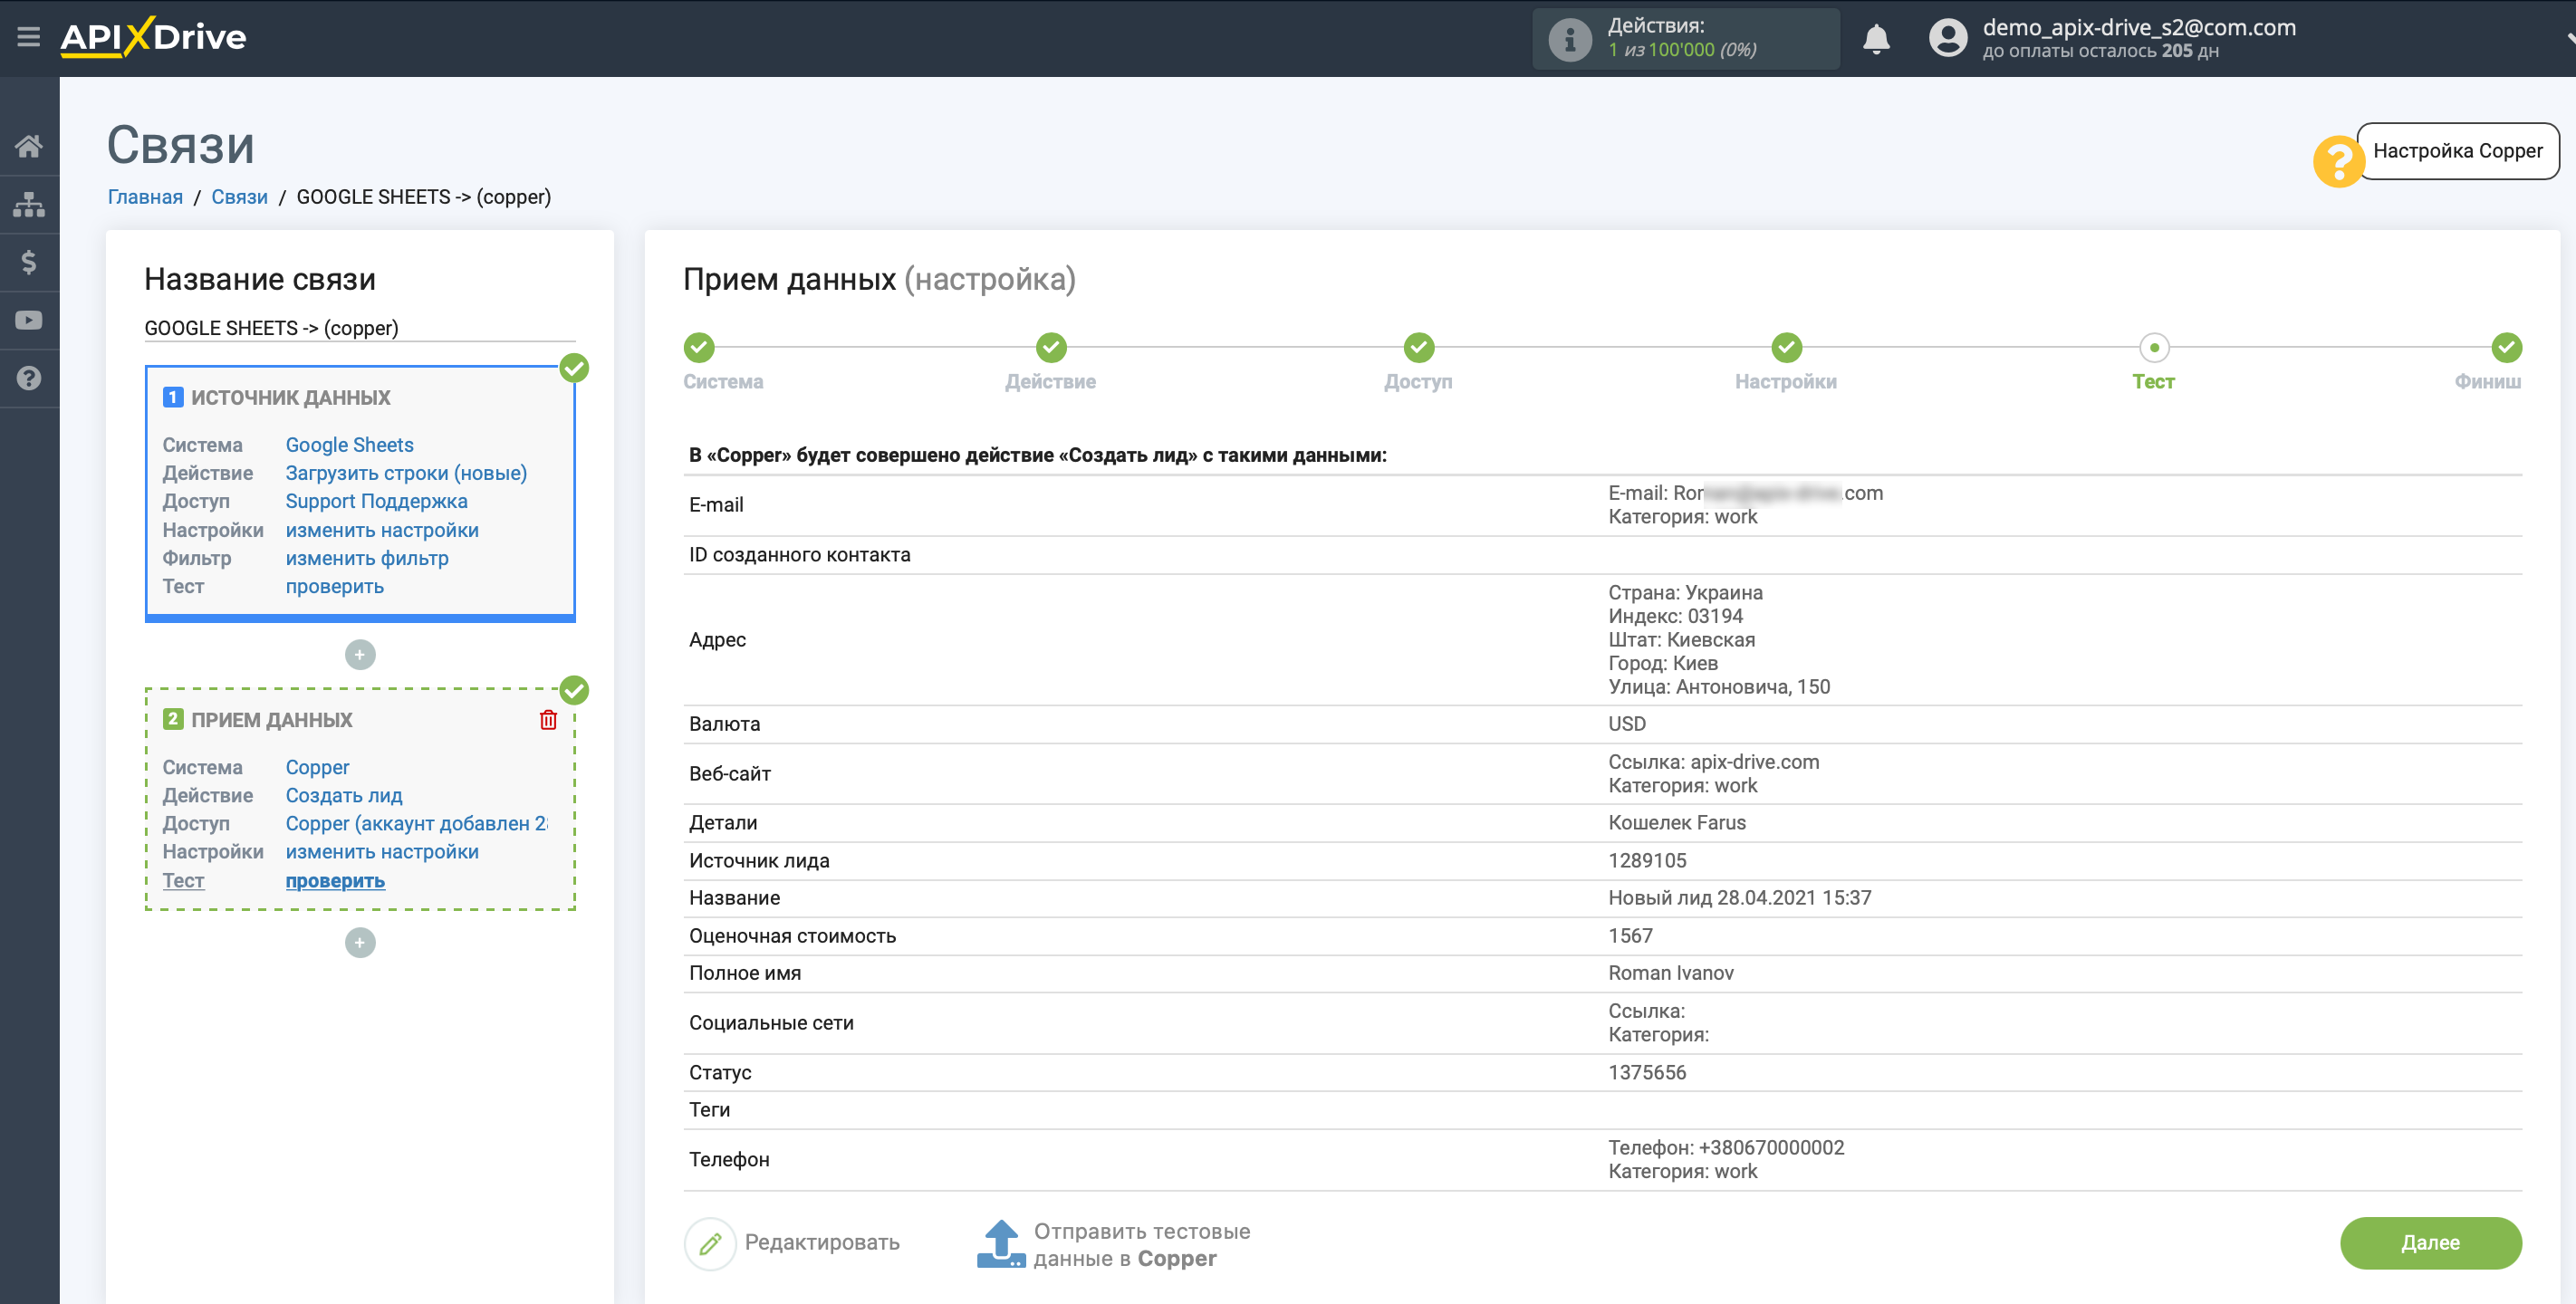Click the pencil edit icon
Viewport: 2576px width, 1304px height.
(710, 1244)
